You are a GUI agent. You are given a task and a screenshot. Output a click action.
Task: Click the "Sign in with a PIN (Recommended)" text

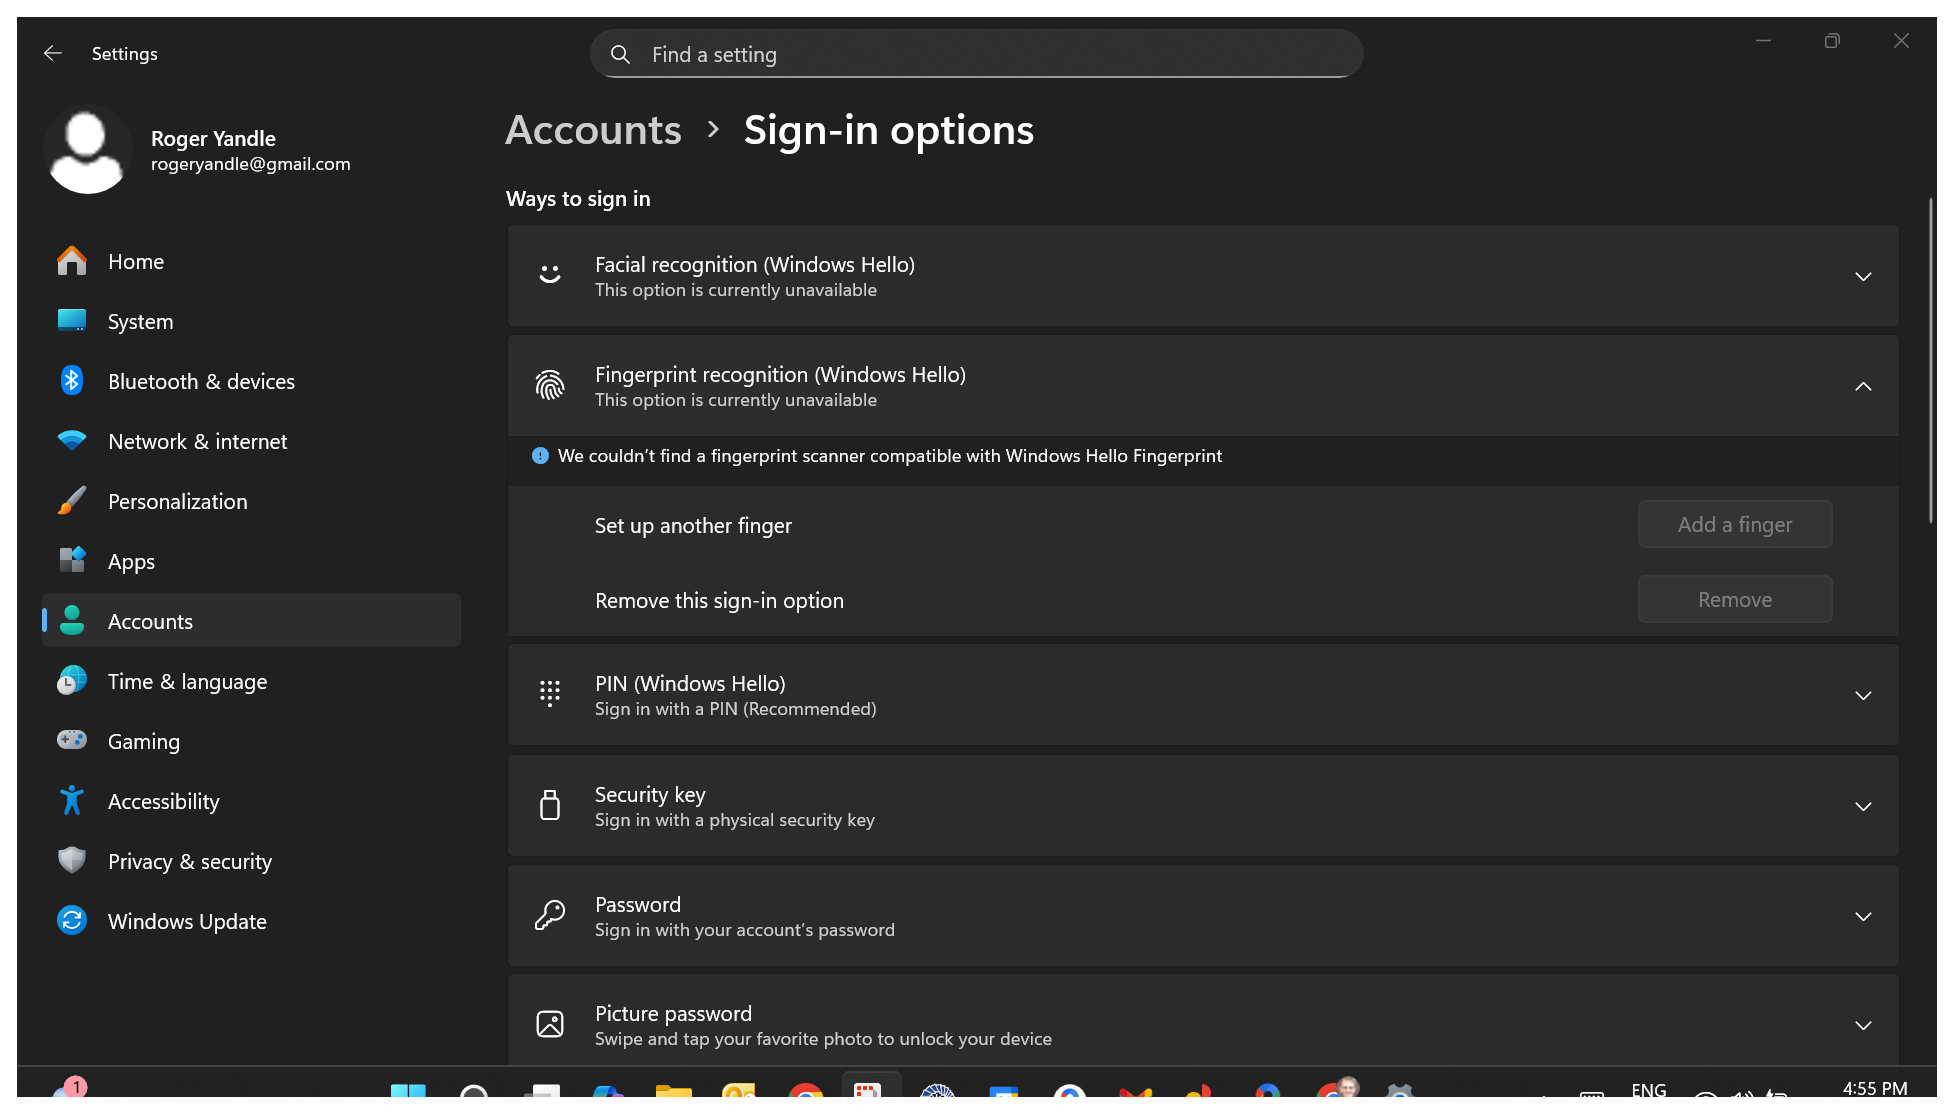pyautogui.click(x=735, y=709)
